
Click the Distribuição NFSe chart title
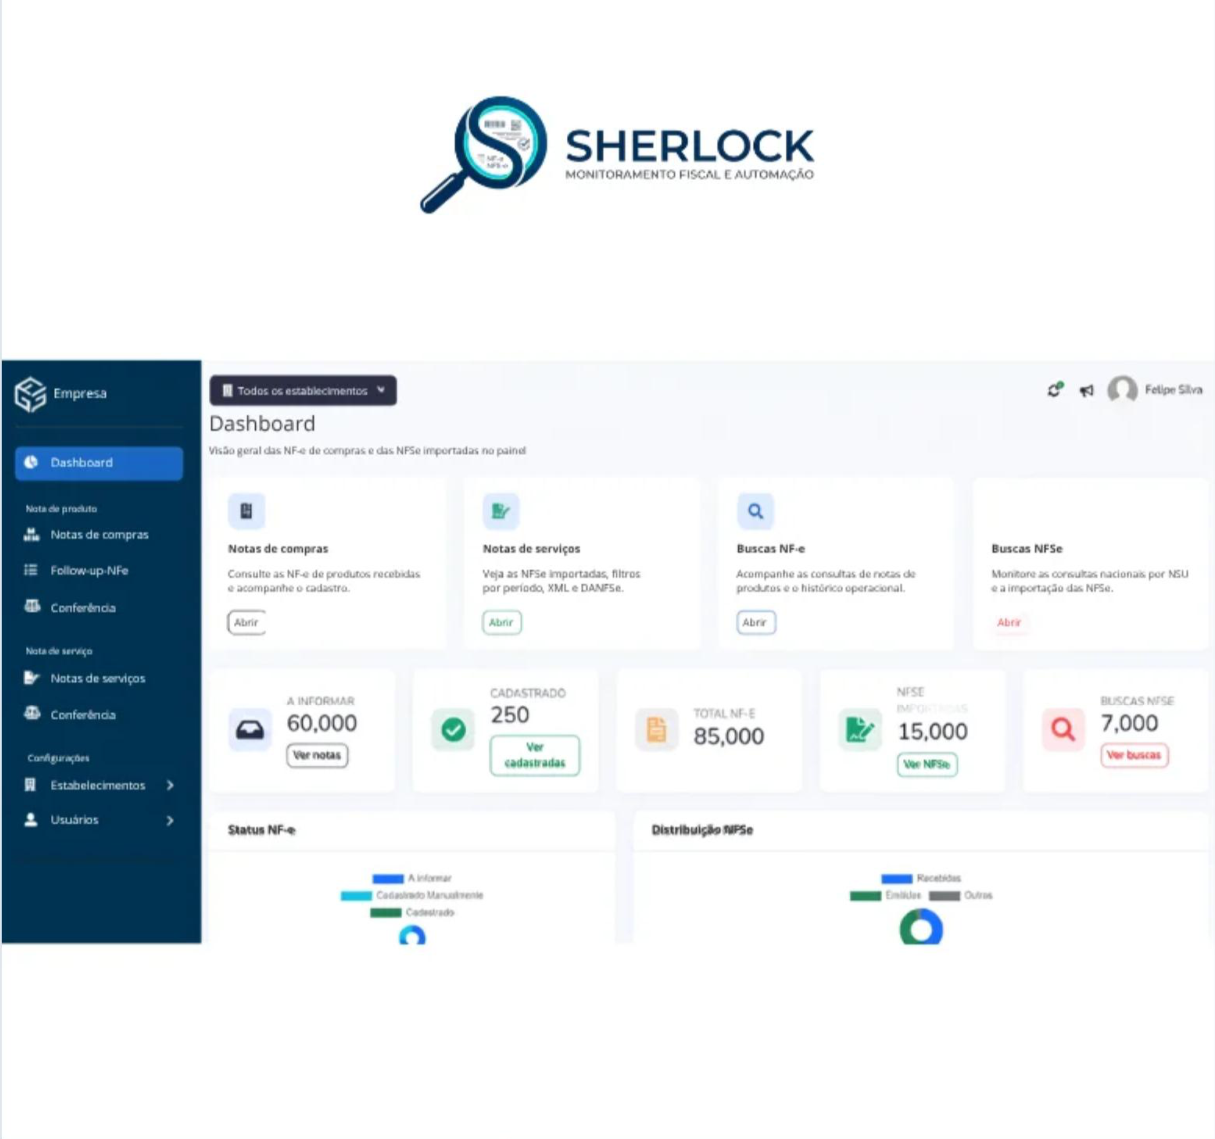coord(703,830)
